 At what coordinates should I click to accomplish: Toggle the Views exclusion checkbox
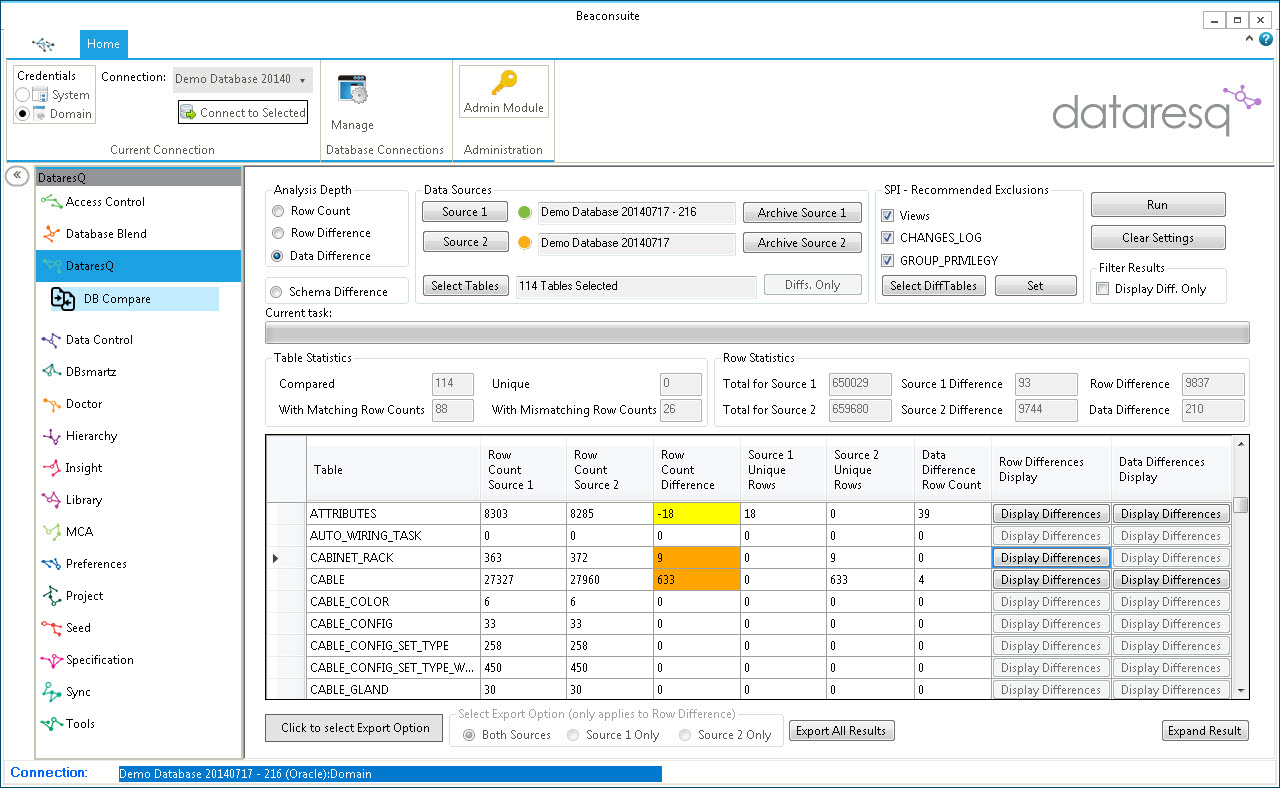pyautogui.click(x=888, y=216)
